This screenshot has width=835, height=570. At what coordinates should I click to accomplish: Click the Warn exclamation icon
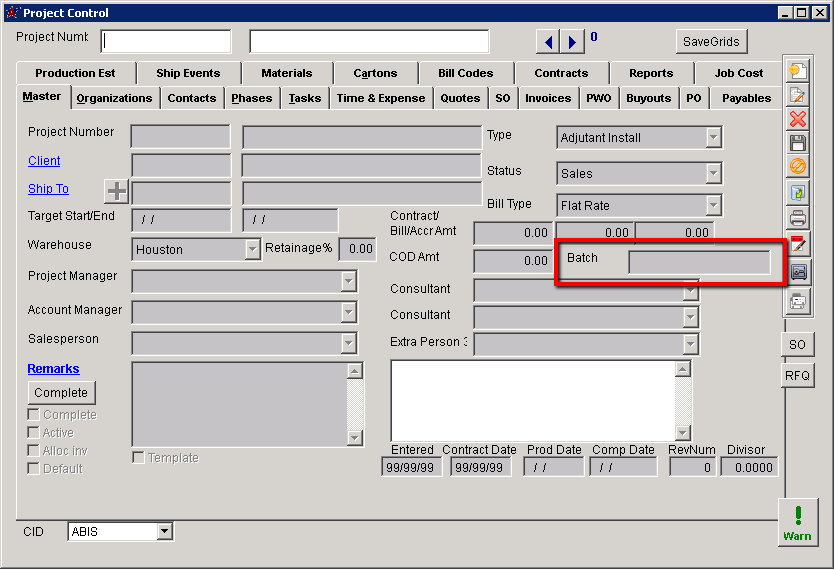797,522
